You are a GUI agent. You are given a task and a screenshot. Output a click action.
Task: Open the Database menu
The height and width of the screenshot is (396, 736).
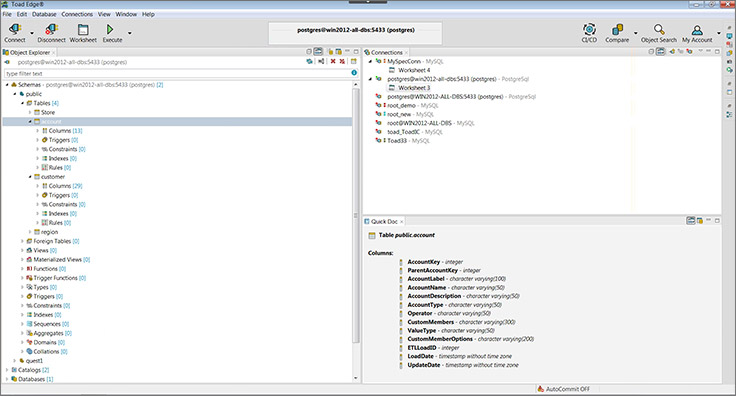[44, 14]
